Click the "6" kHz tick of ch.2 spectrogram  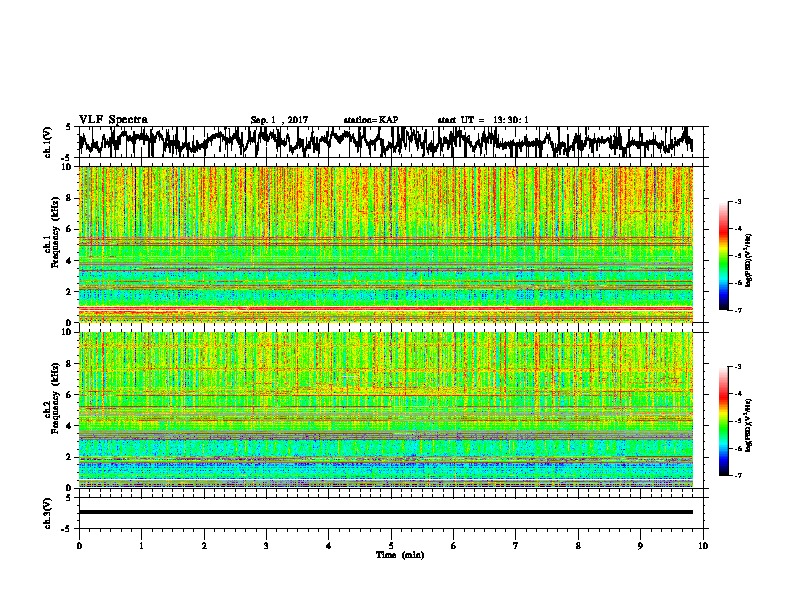pos(70,395)
